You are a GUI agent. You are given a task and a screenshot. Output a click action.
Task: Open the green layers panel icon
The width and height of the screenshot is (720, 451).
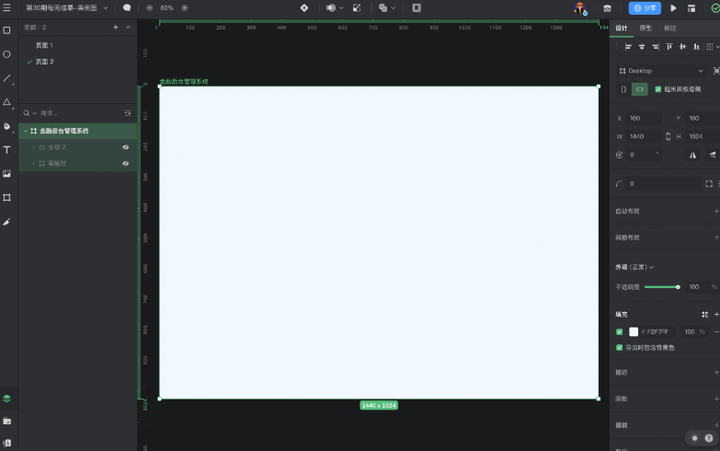(7, 399)
